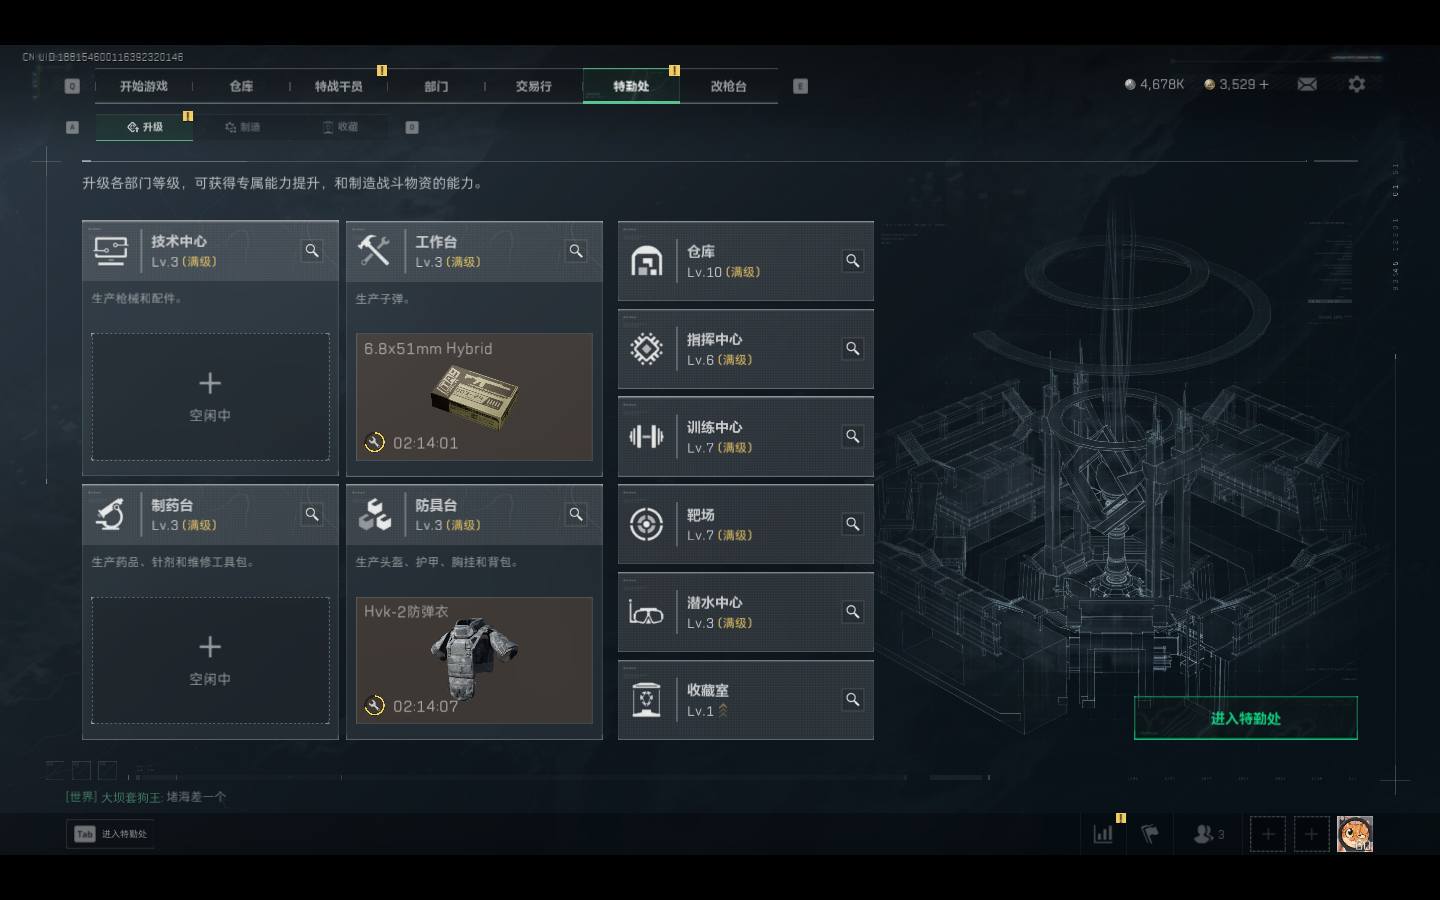
Task: Select the 制造 sub-tab
Action: [243, 127]
